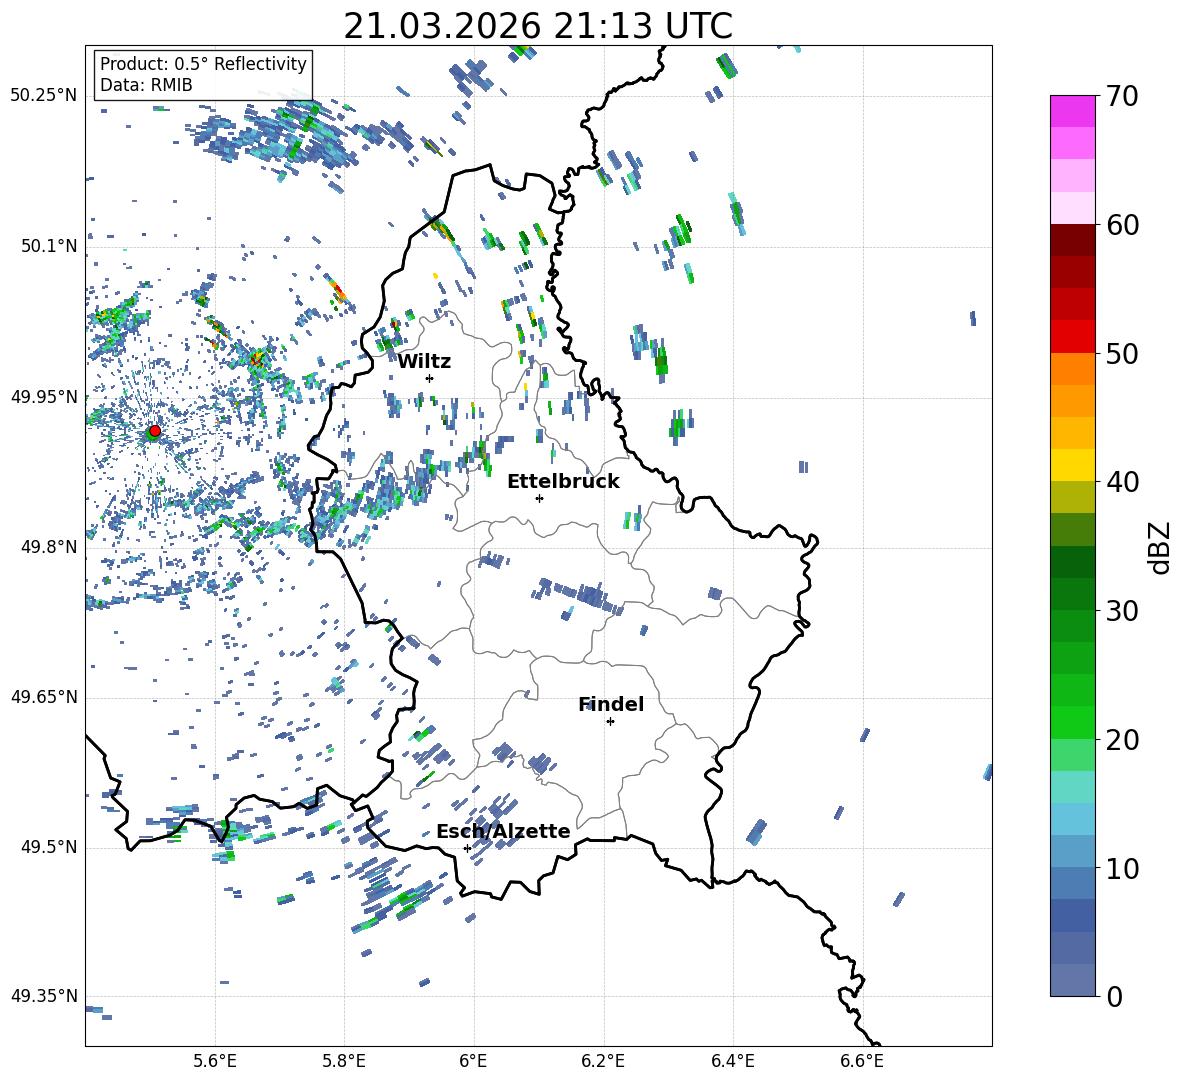
Task: Click the 50.25°N latitude axis label
Action: (43, 96)
